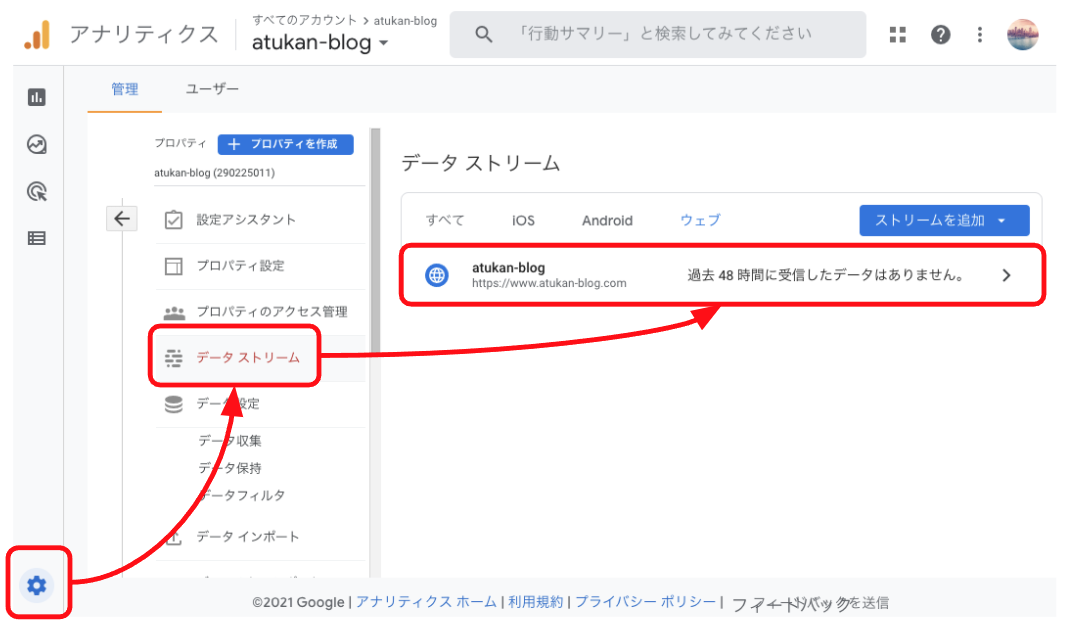Open the Advertising cursor icon in sidebar
Image resolution: width=1082 pixels, height=629 pixels.
point(37,191)
